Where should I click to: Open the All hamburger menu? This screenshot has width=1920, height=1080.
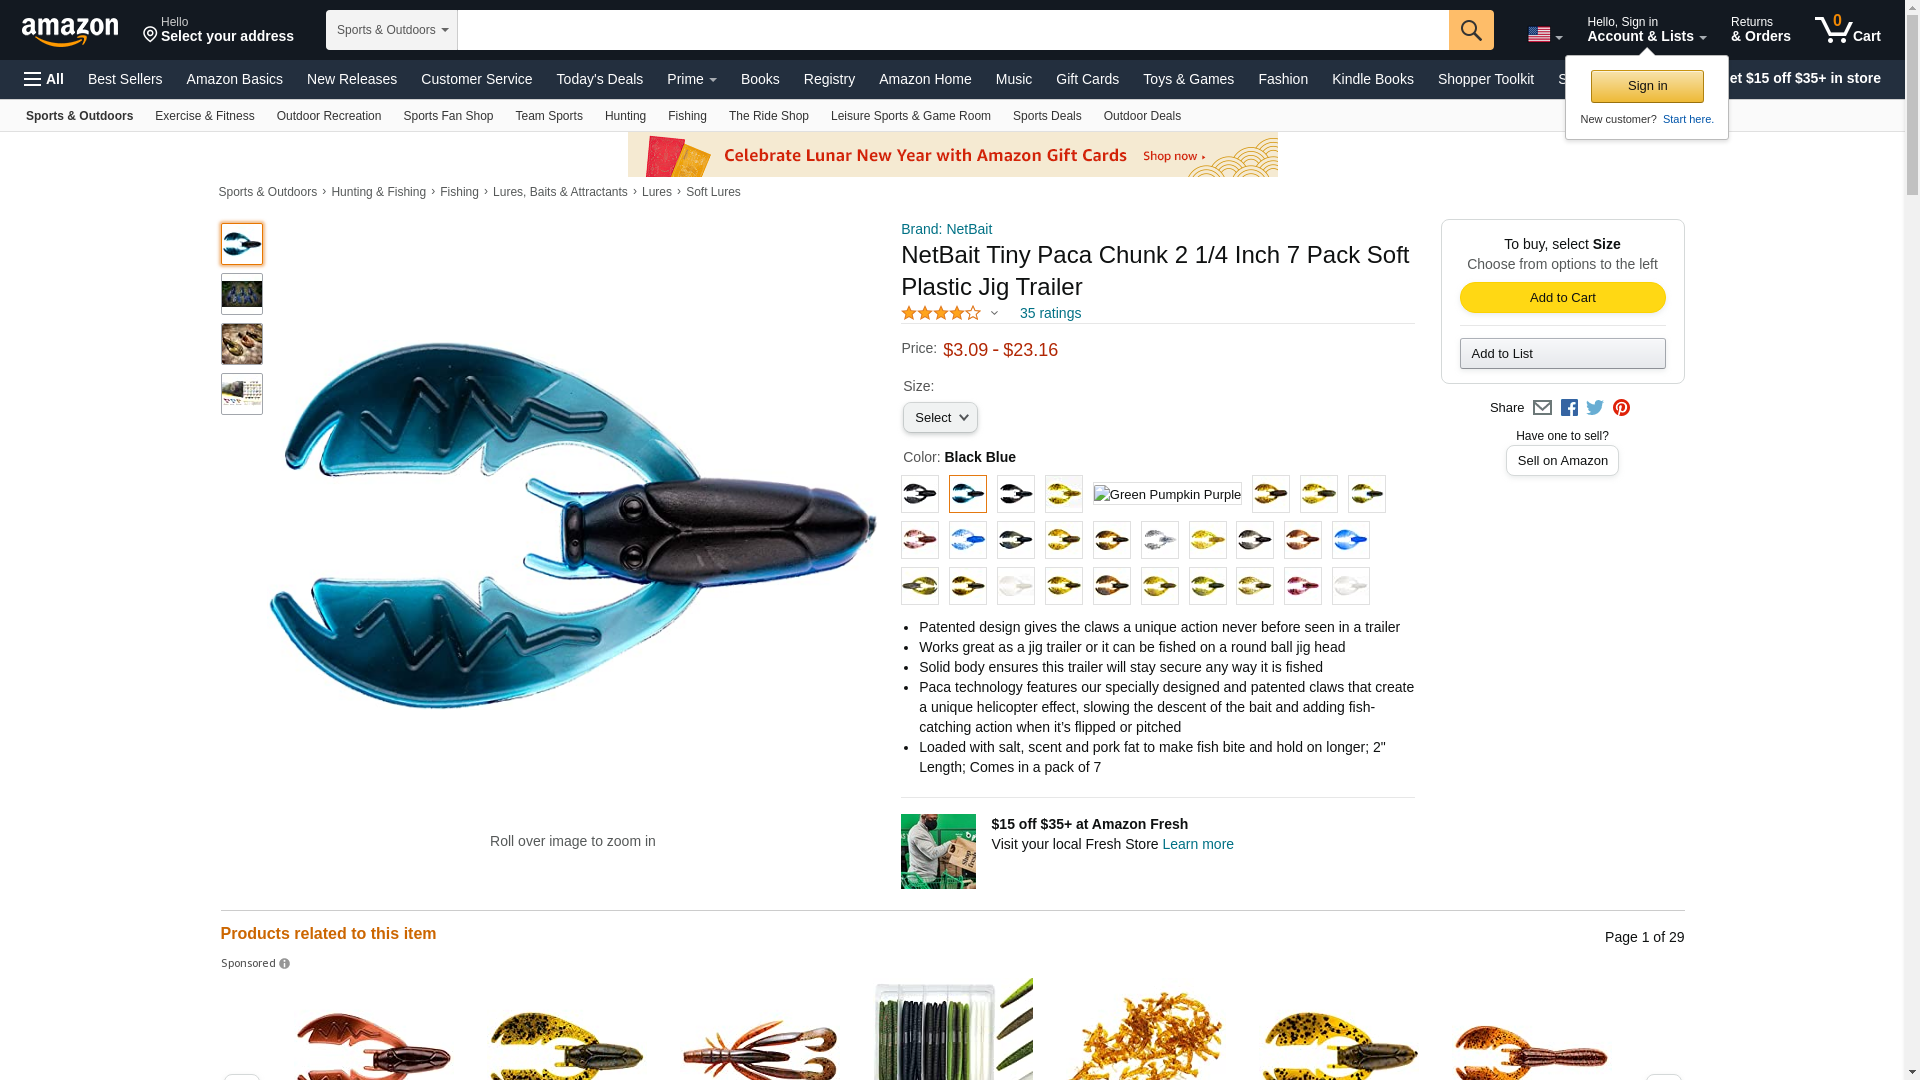[x=44, y=79]
